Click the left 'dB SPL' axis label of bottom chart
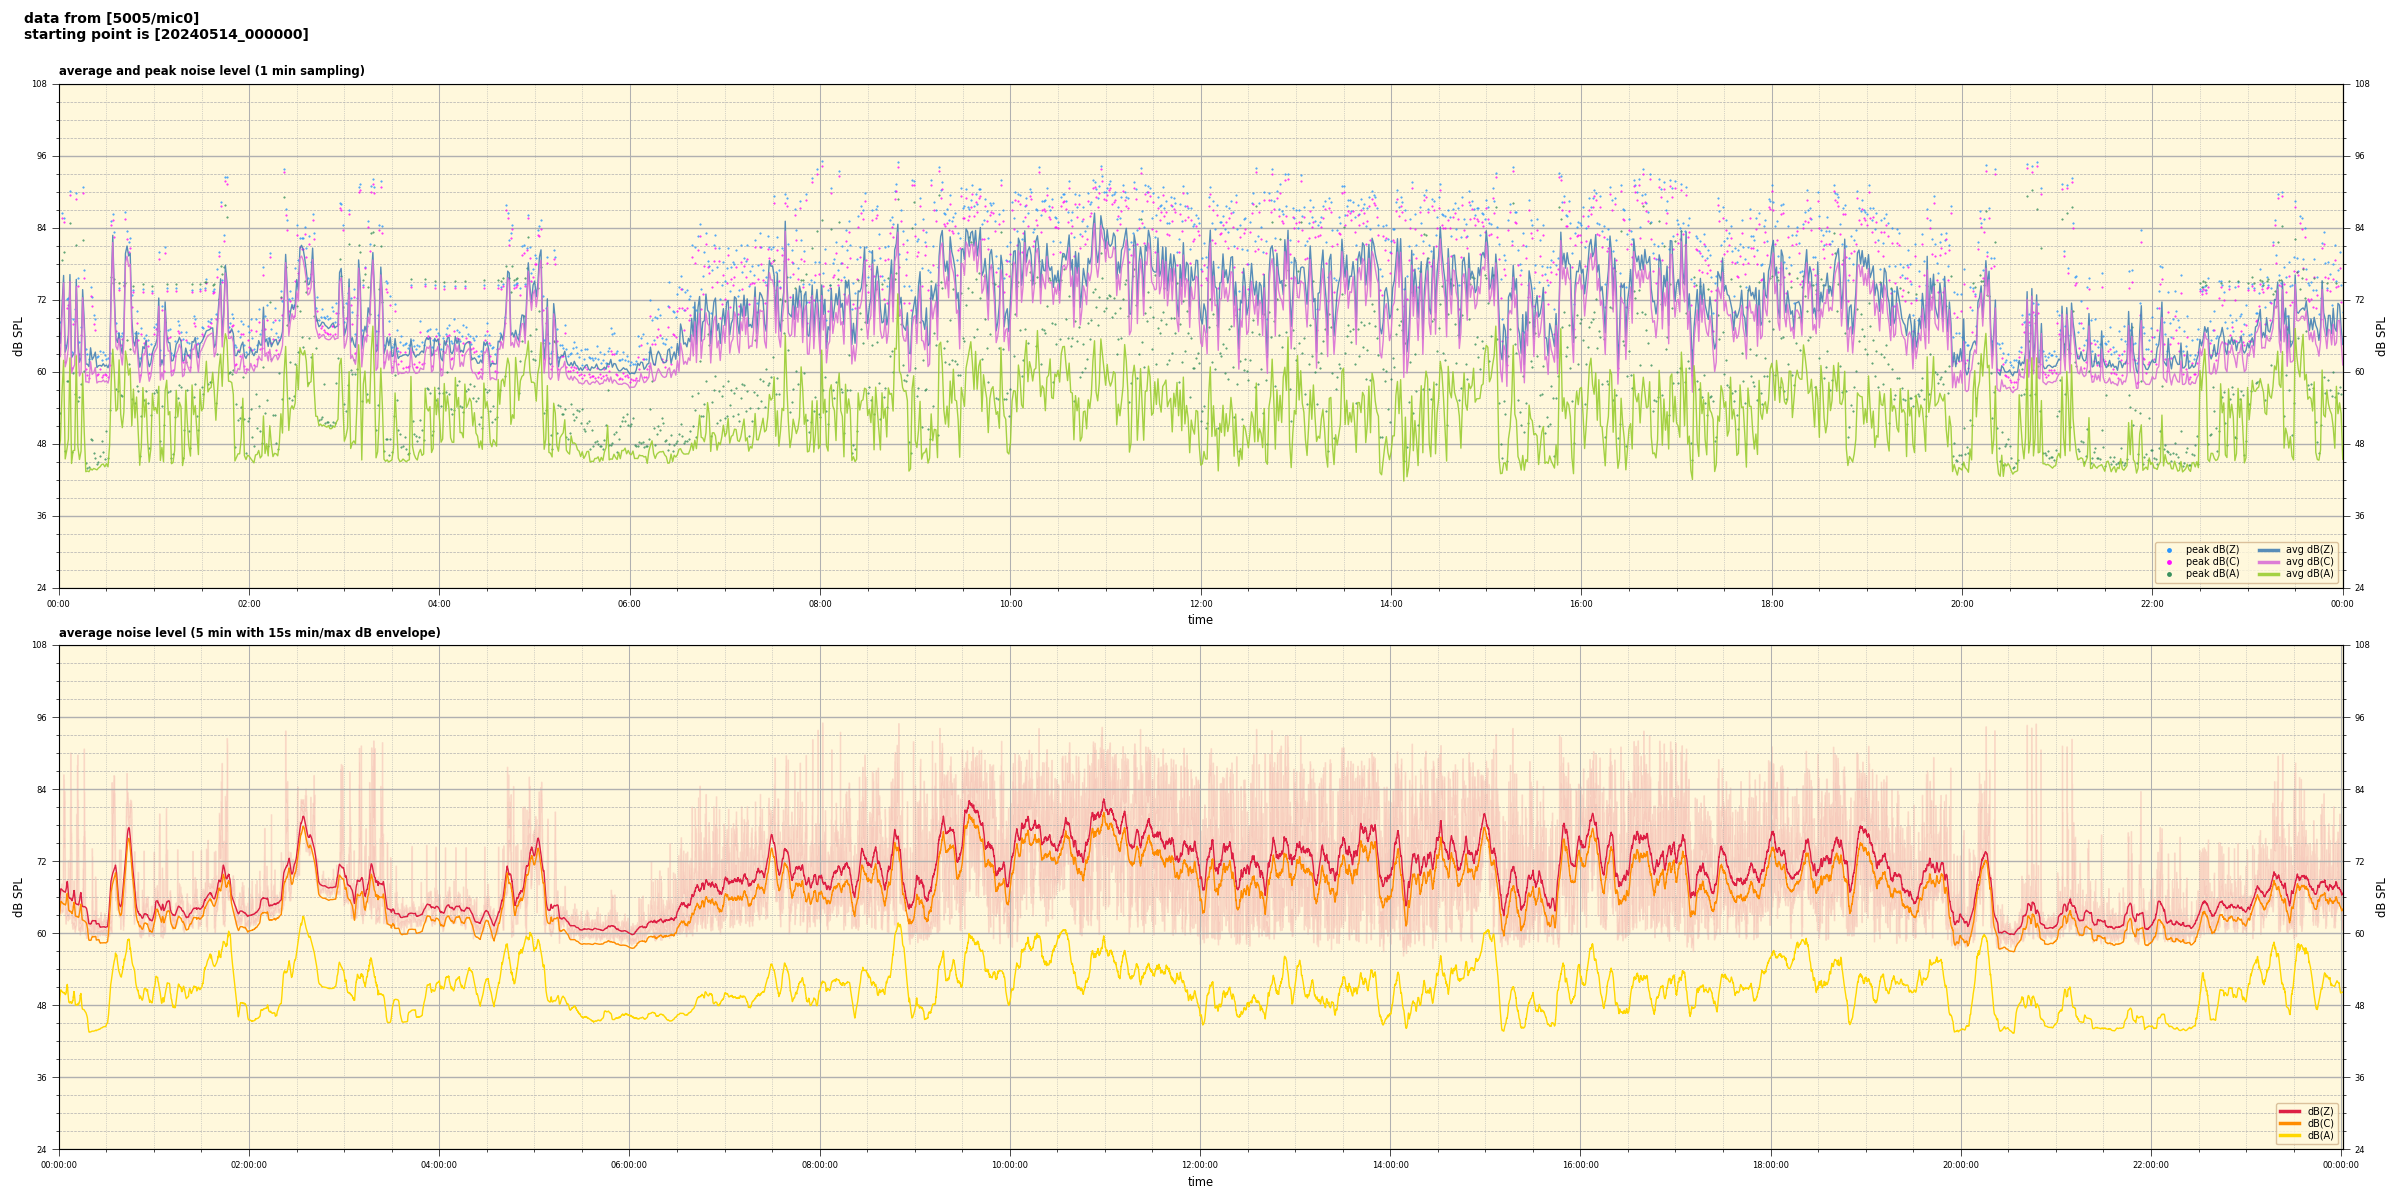 click(x=18, y=897)
